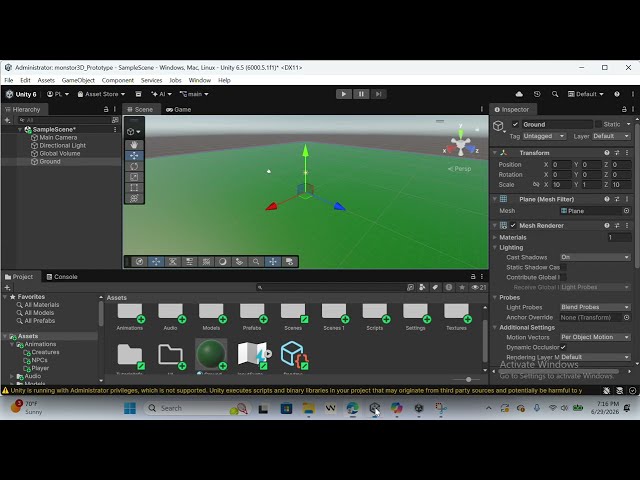Image resolution: width=640 pixels, height=480 pixels.
Task: Select Main Camera in Hierarchy
Action: [58, 138]
